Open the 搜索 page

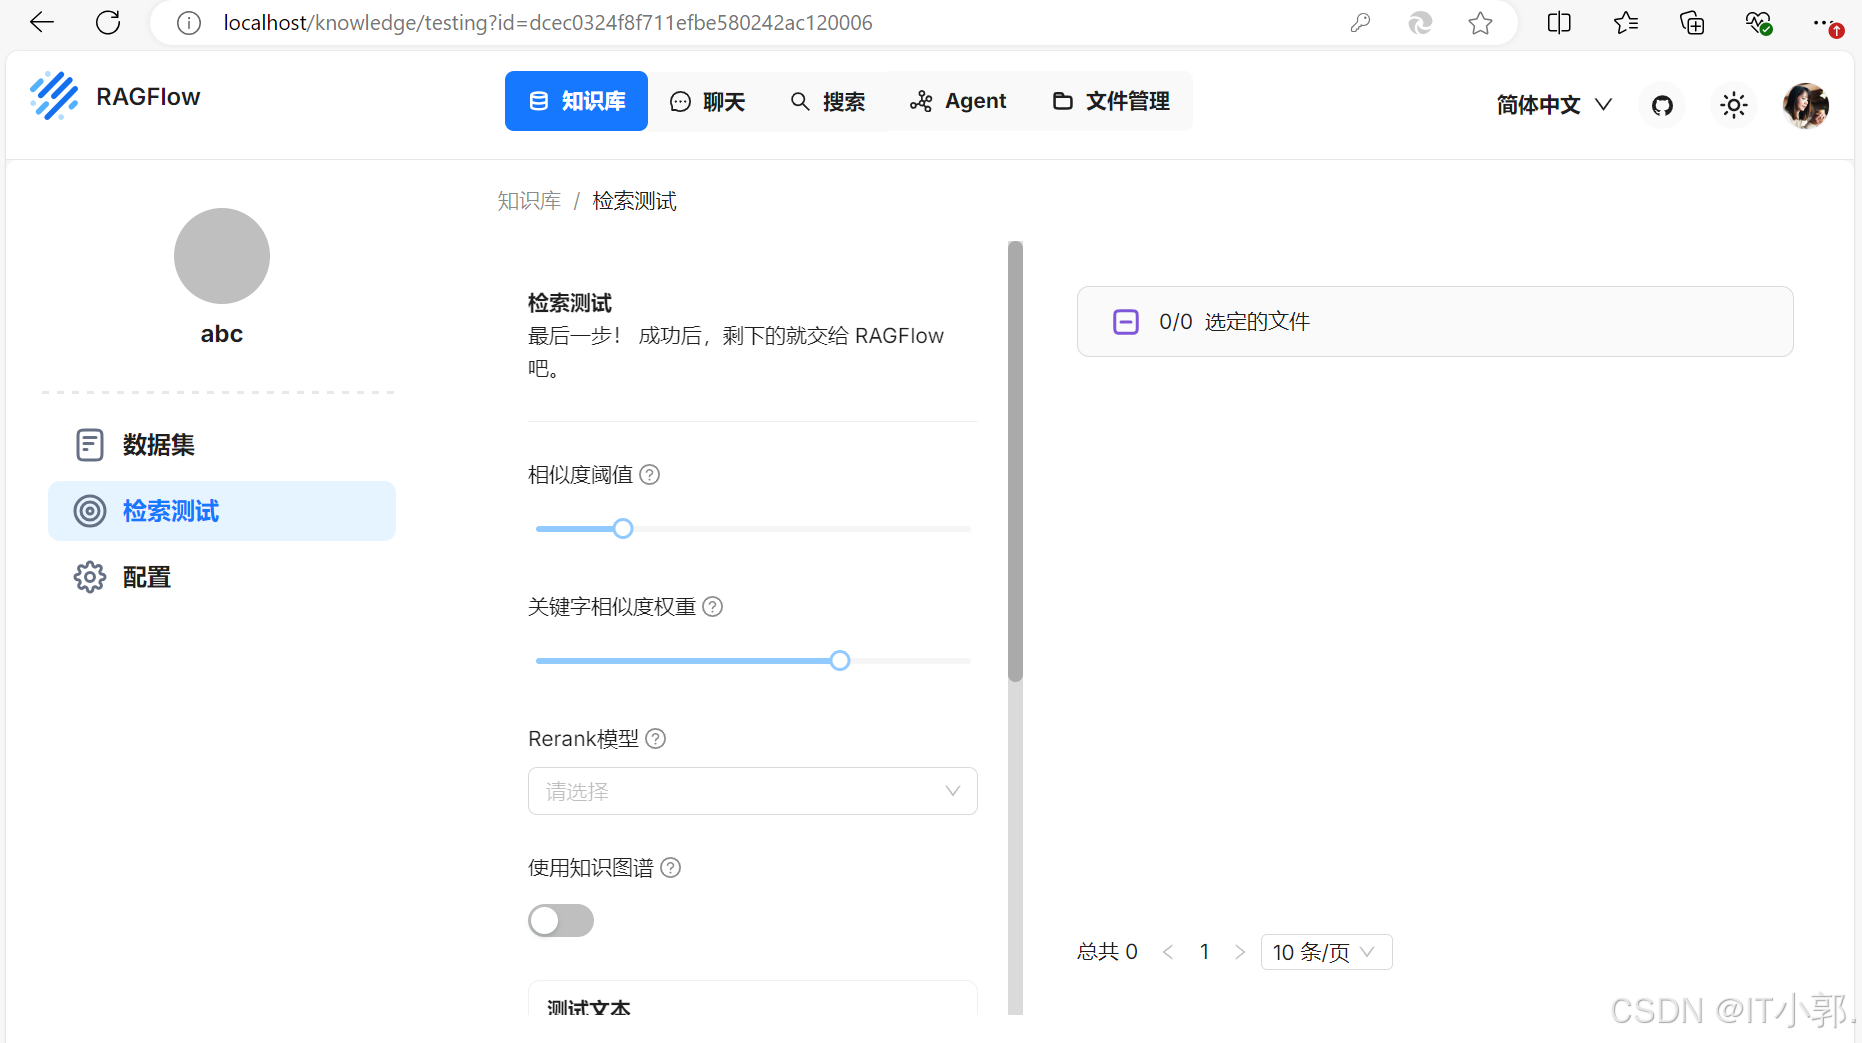click(828, 101)
